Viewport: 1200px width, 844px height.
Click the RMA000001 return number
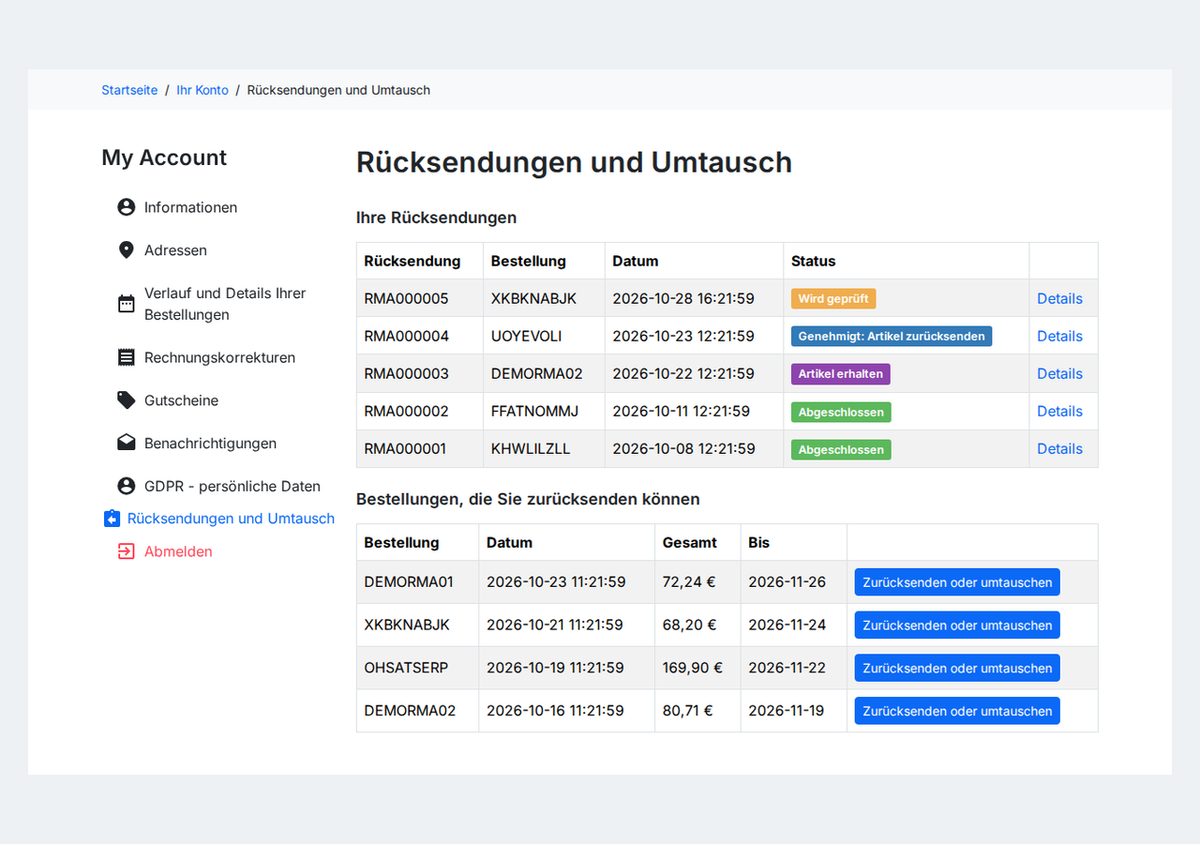click(x=406, y=448)
